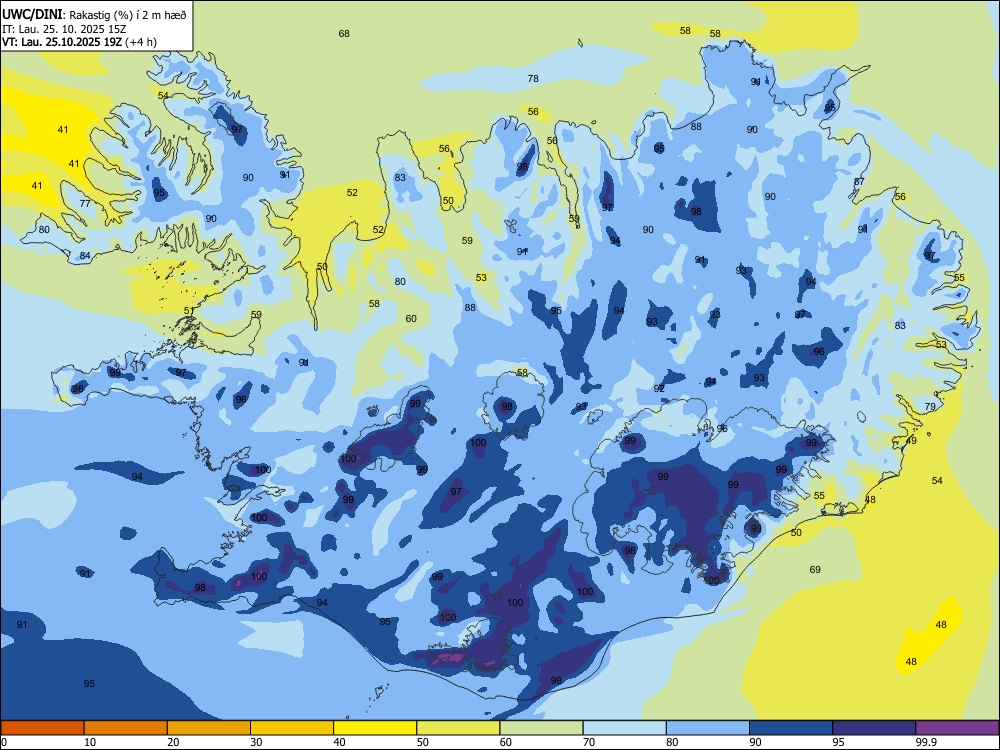
Task: Click the legend tick label 20
Action: [x=173, y=742]
